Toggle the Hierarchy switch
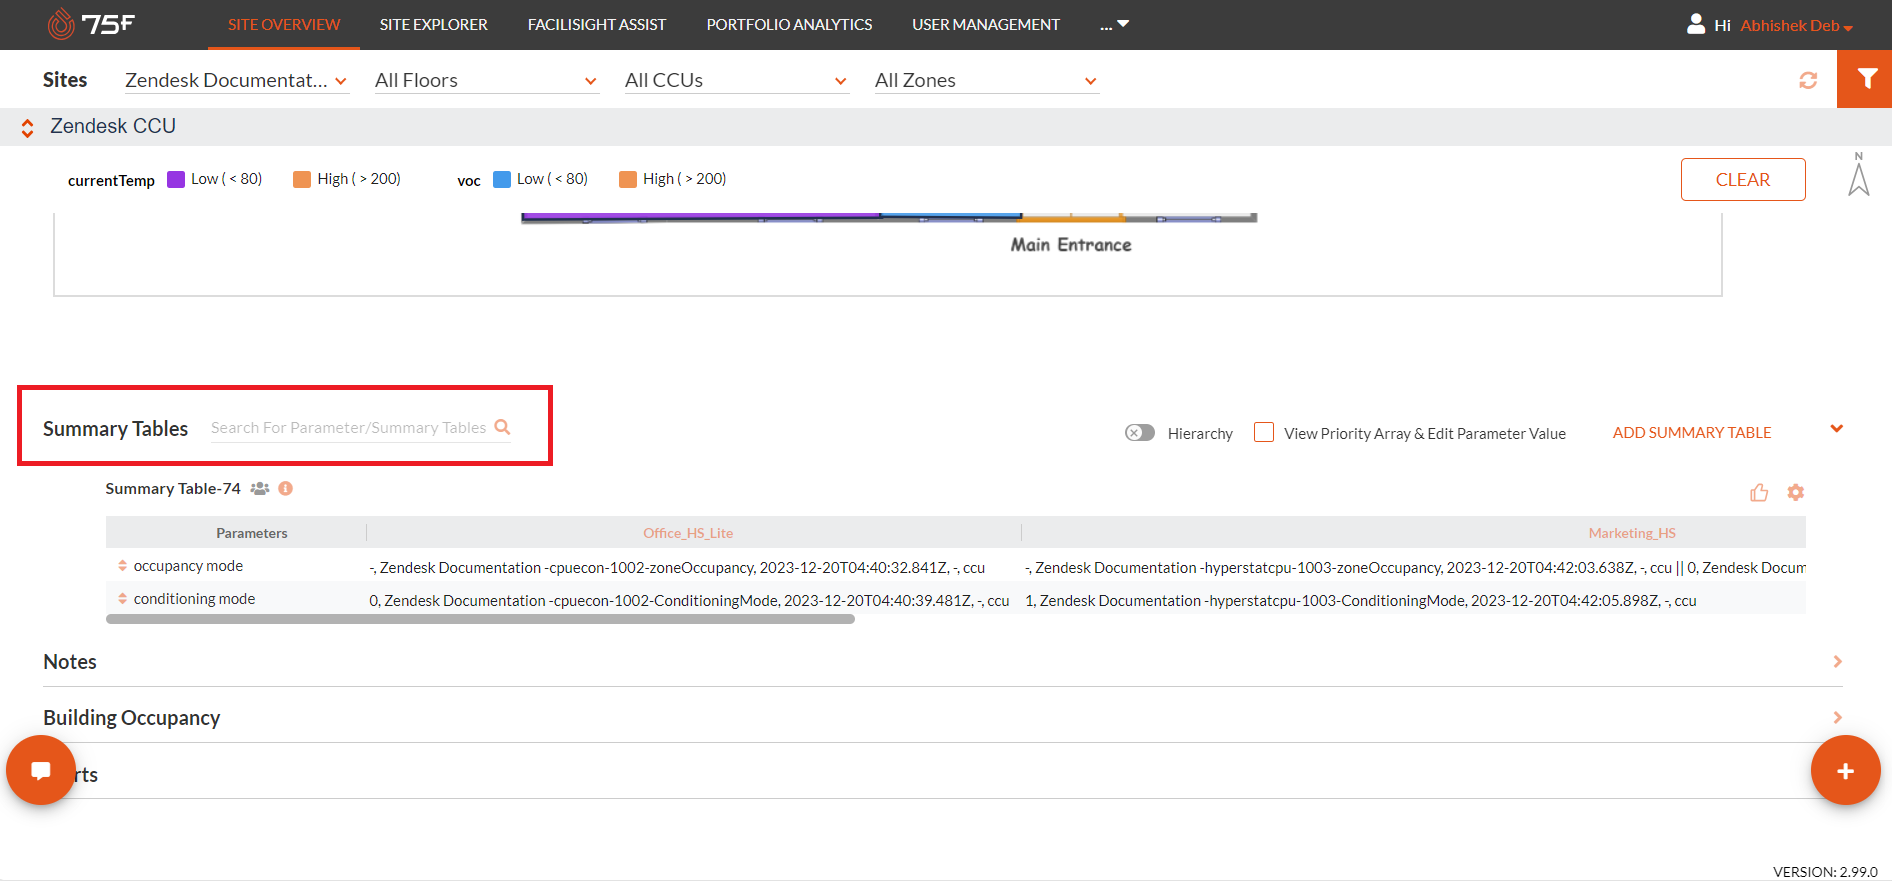Screen dimensions: 1892x881 click(x=1140, y=433)
